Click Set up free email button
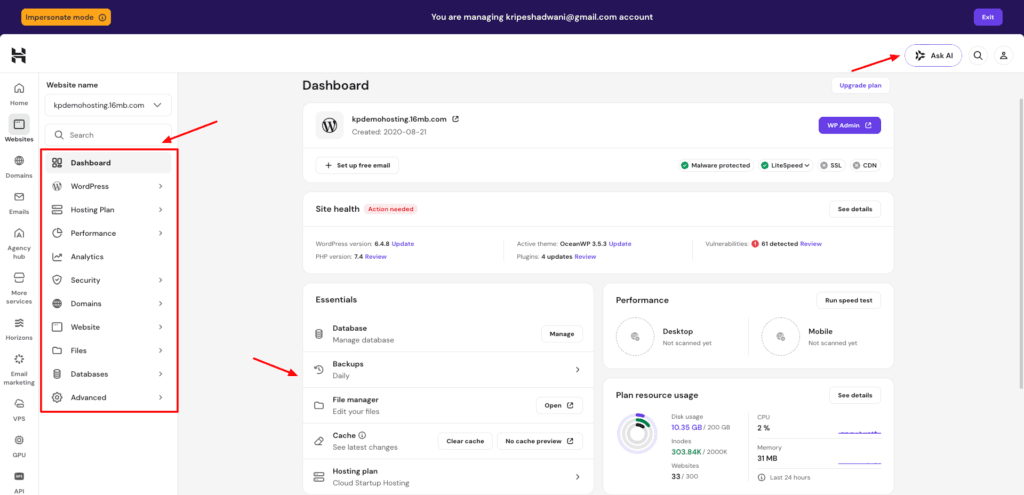This screenshot has height=495, width=1024. tap(357, 166)
